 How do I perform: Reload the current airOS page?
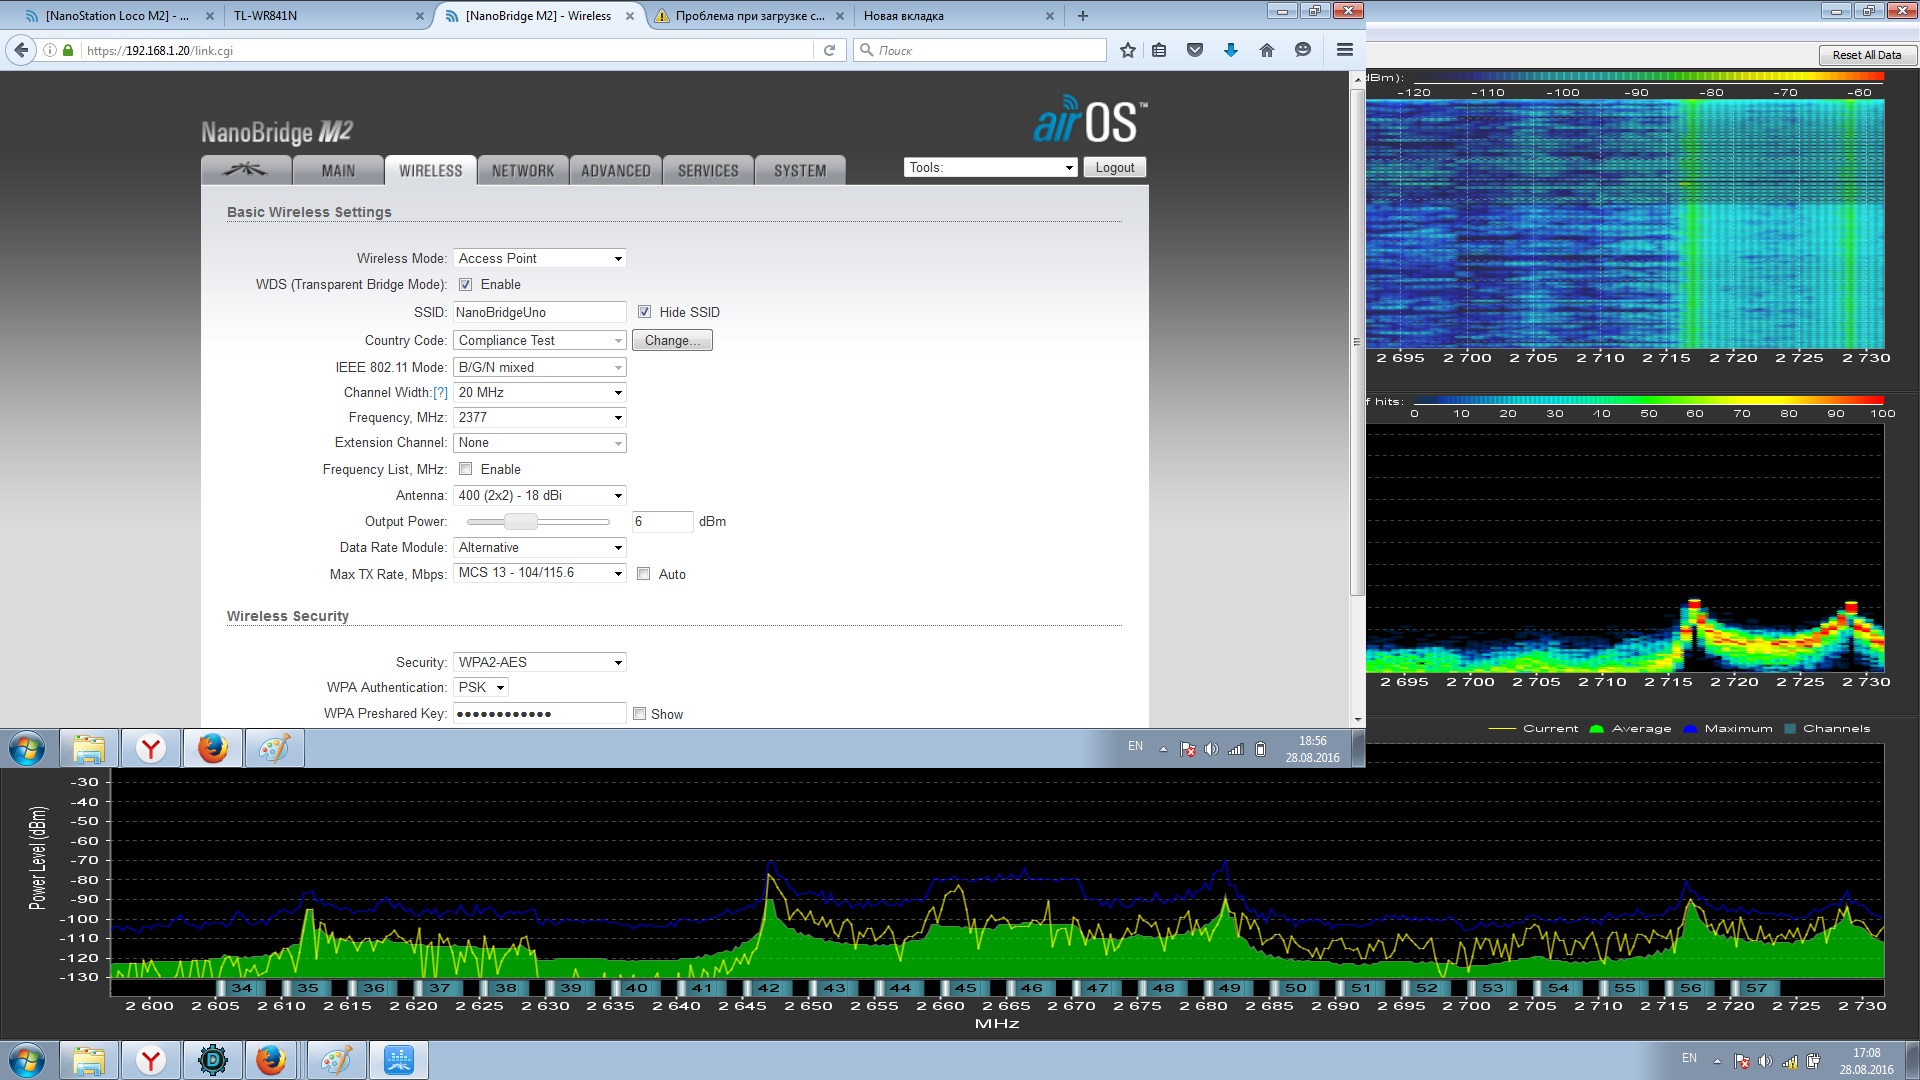(829, 50)
